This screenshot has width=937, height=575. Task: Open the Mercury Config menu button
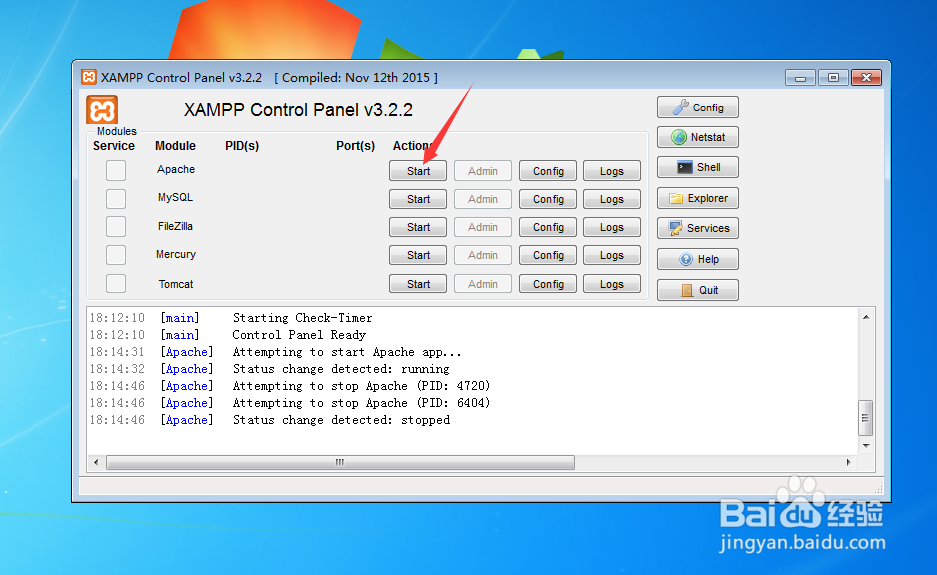(548, 255)
